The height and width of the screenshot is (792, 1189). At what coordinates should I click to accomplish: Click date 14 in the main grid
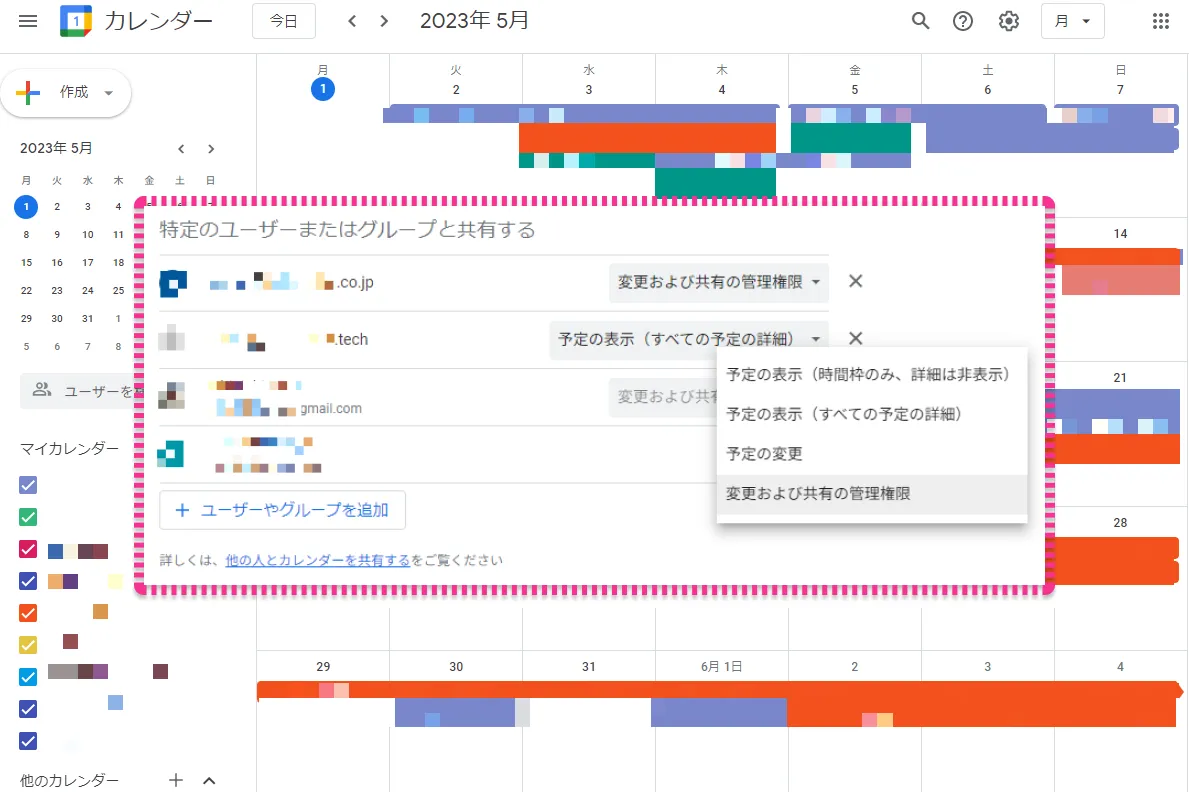[x=1120, y=234]
